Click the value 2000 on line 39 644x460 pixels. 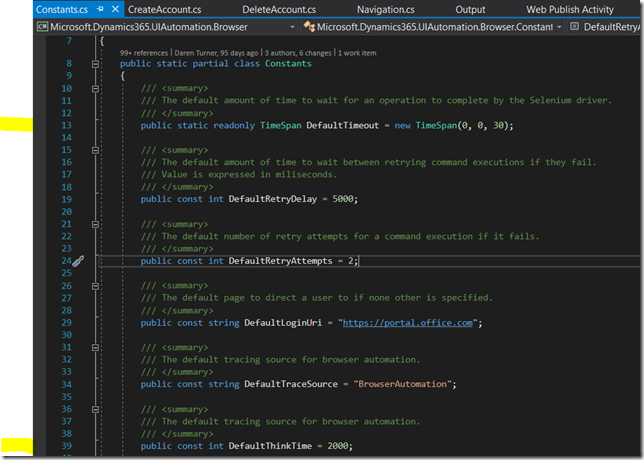pyautogui.click(x=338, y=446)
